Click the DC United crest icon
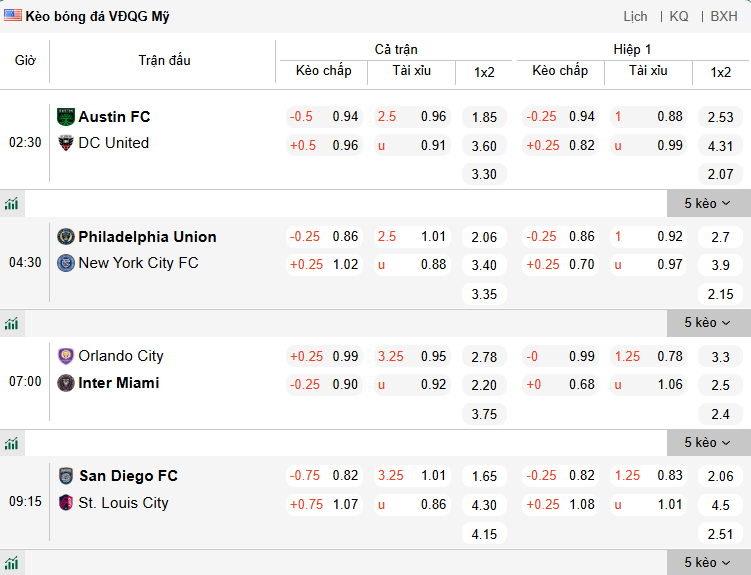Image resolution: width=751 pixels, height=575 pixels. point(66,143)
